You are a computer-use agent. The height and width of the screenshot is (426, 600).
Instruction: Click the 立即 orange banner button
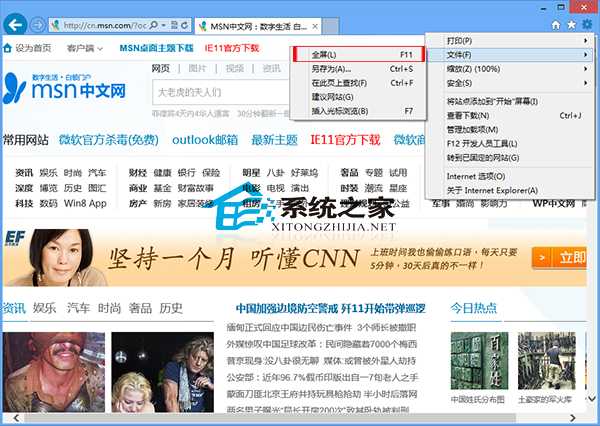(559, 257)
